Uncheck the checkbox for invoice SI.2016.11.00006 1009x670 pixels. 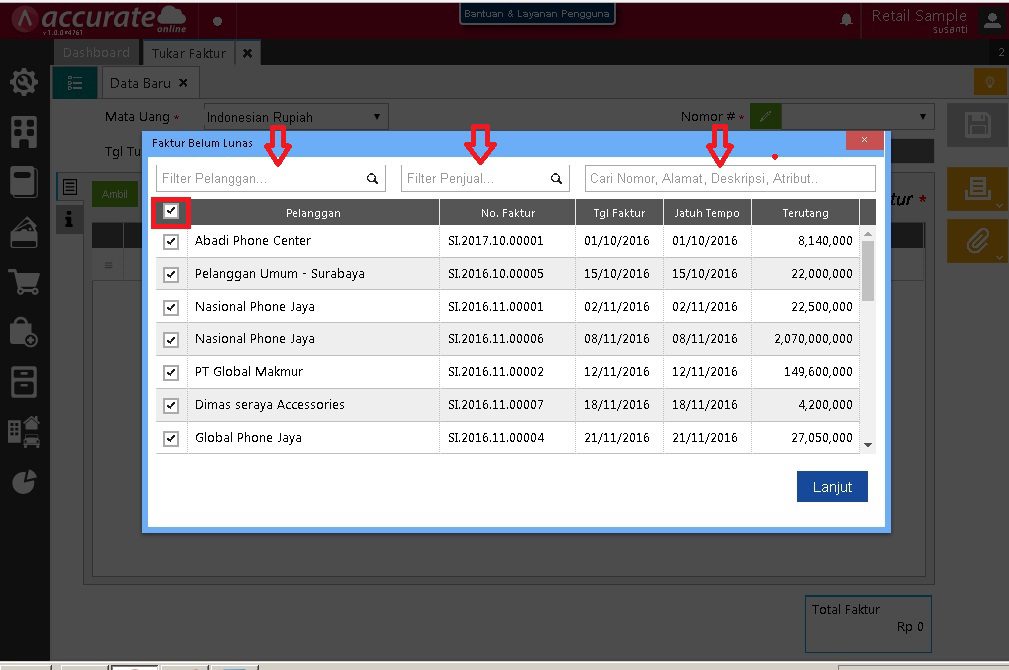coord(171,339)
